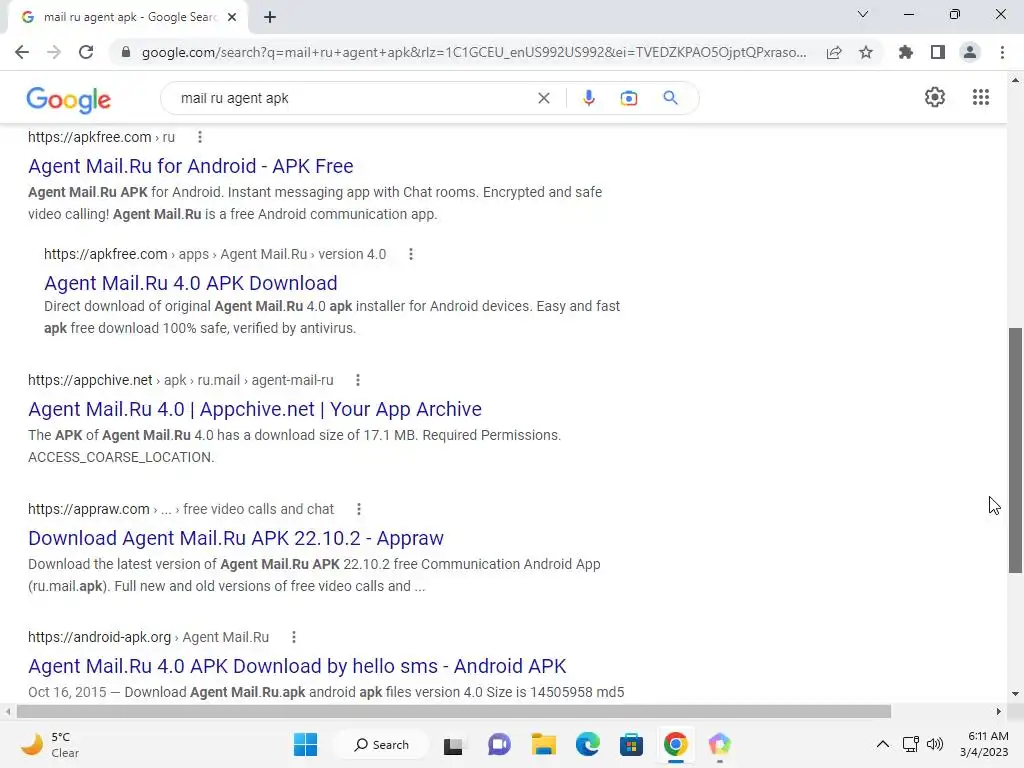Open the taskbar Search box
This screenshot has width=1024, height=768.
(381, 744)
